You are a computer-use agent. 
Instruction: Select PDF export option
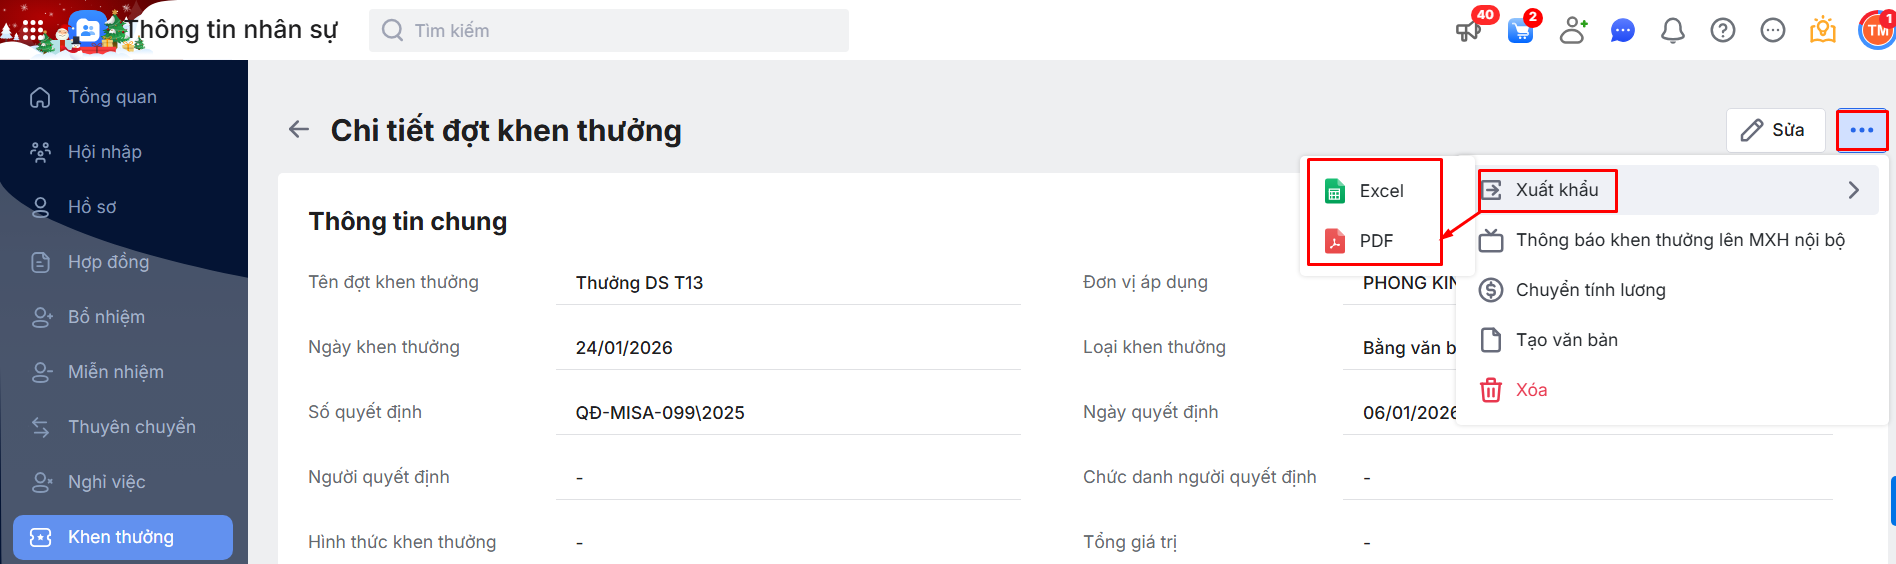[x=1375, y=241]
